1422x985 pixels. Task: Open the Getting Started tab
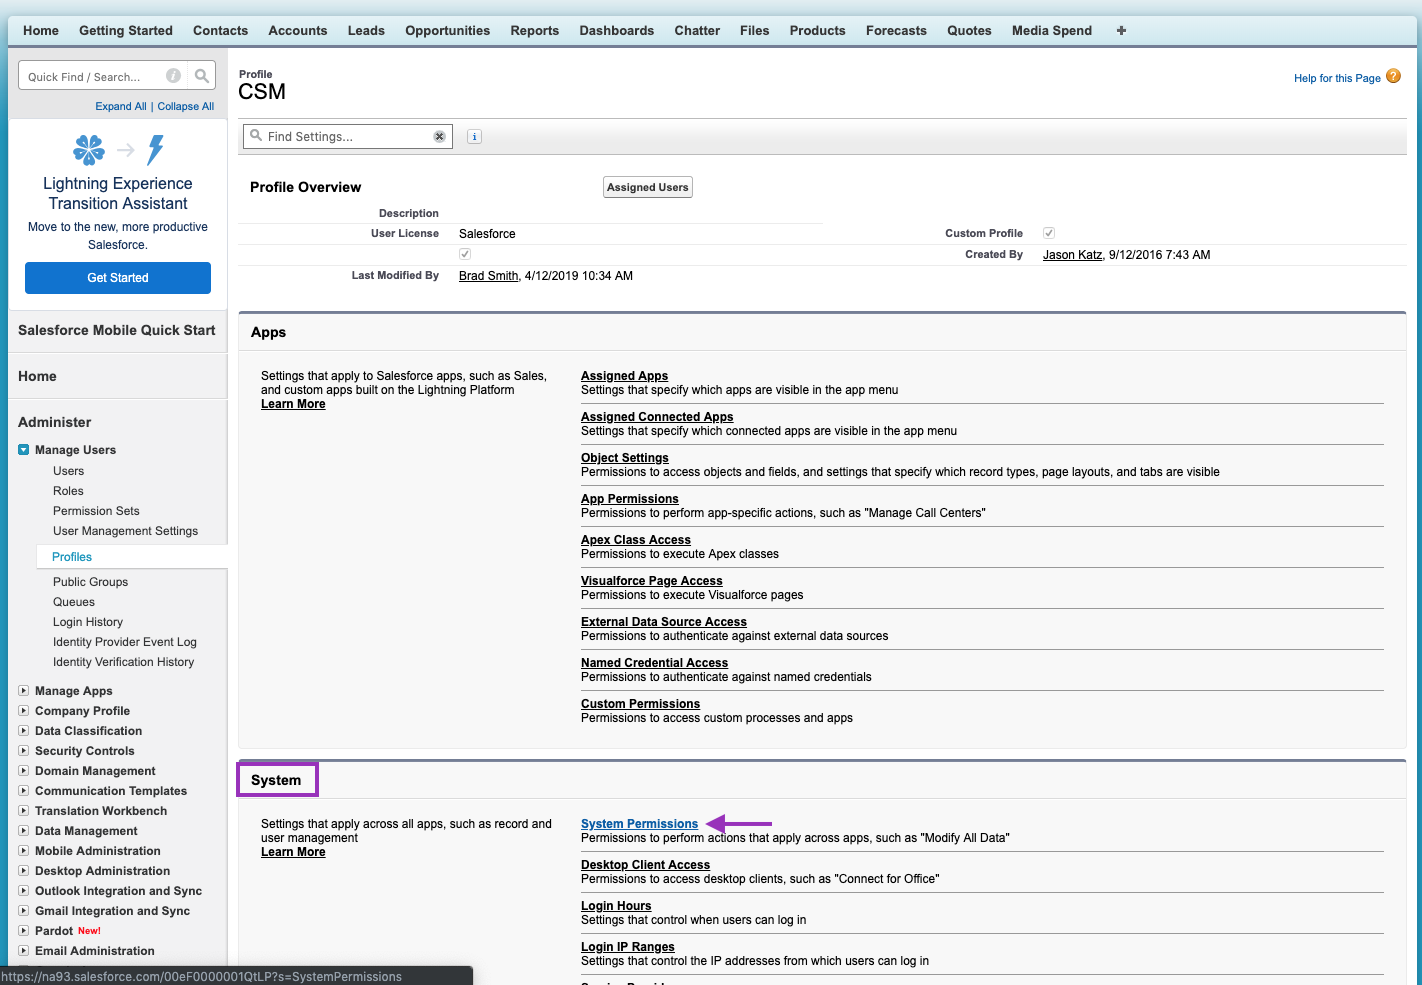pos(126,31)
